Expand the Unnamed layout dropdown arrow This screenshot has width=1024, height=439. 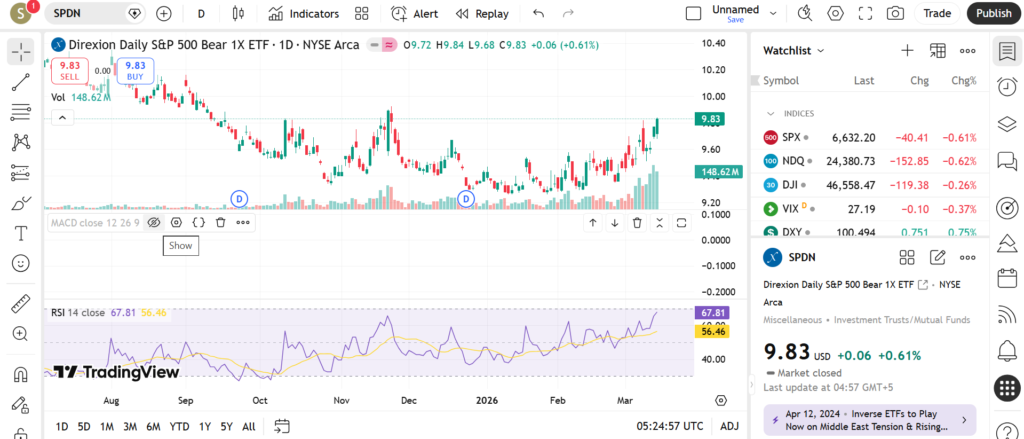pos(773,13)
